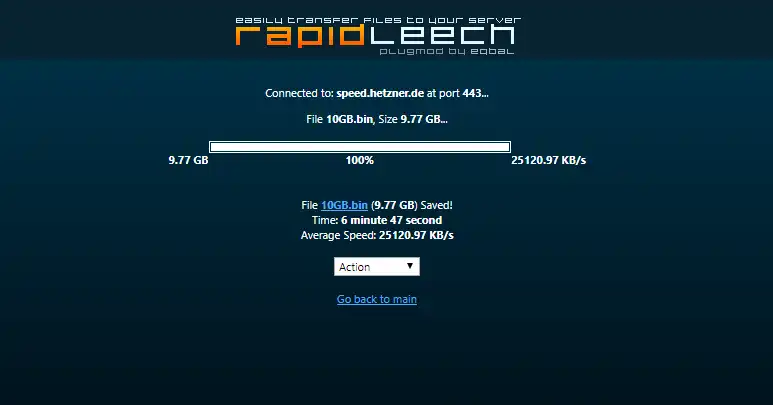This screenshot has width=773, height=405.
Task: Click the orange "rapid" part of the logo
Action: coord(302,35)
